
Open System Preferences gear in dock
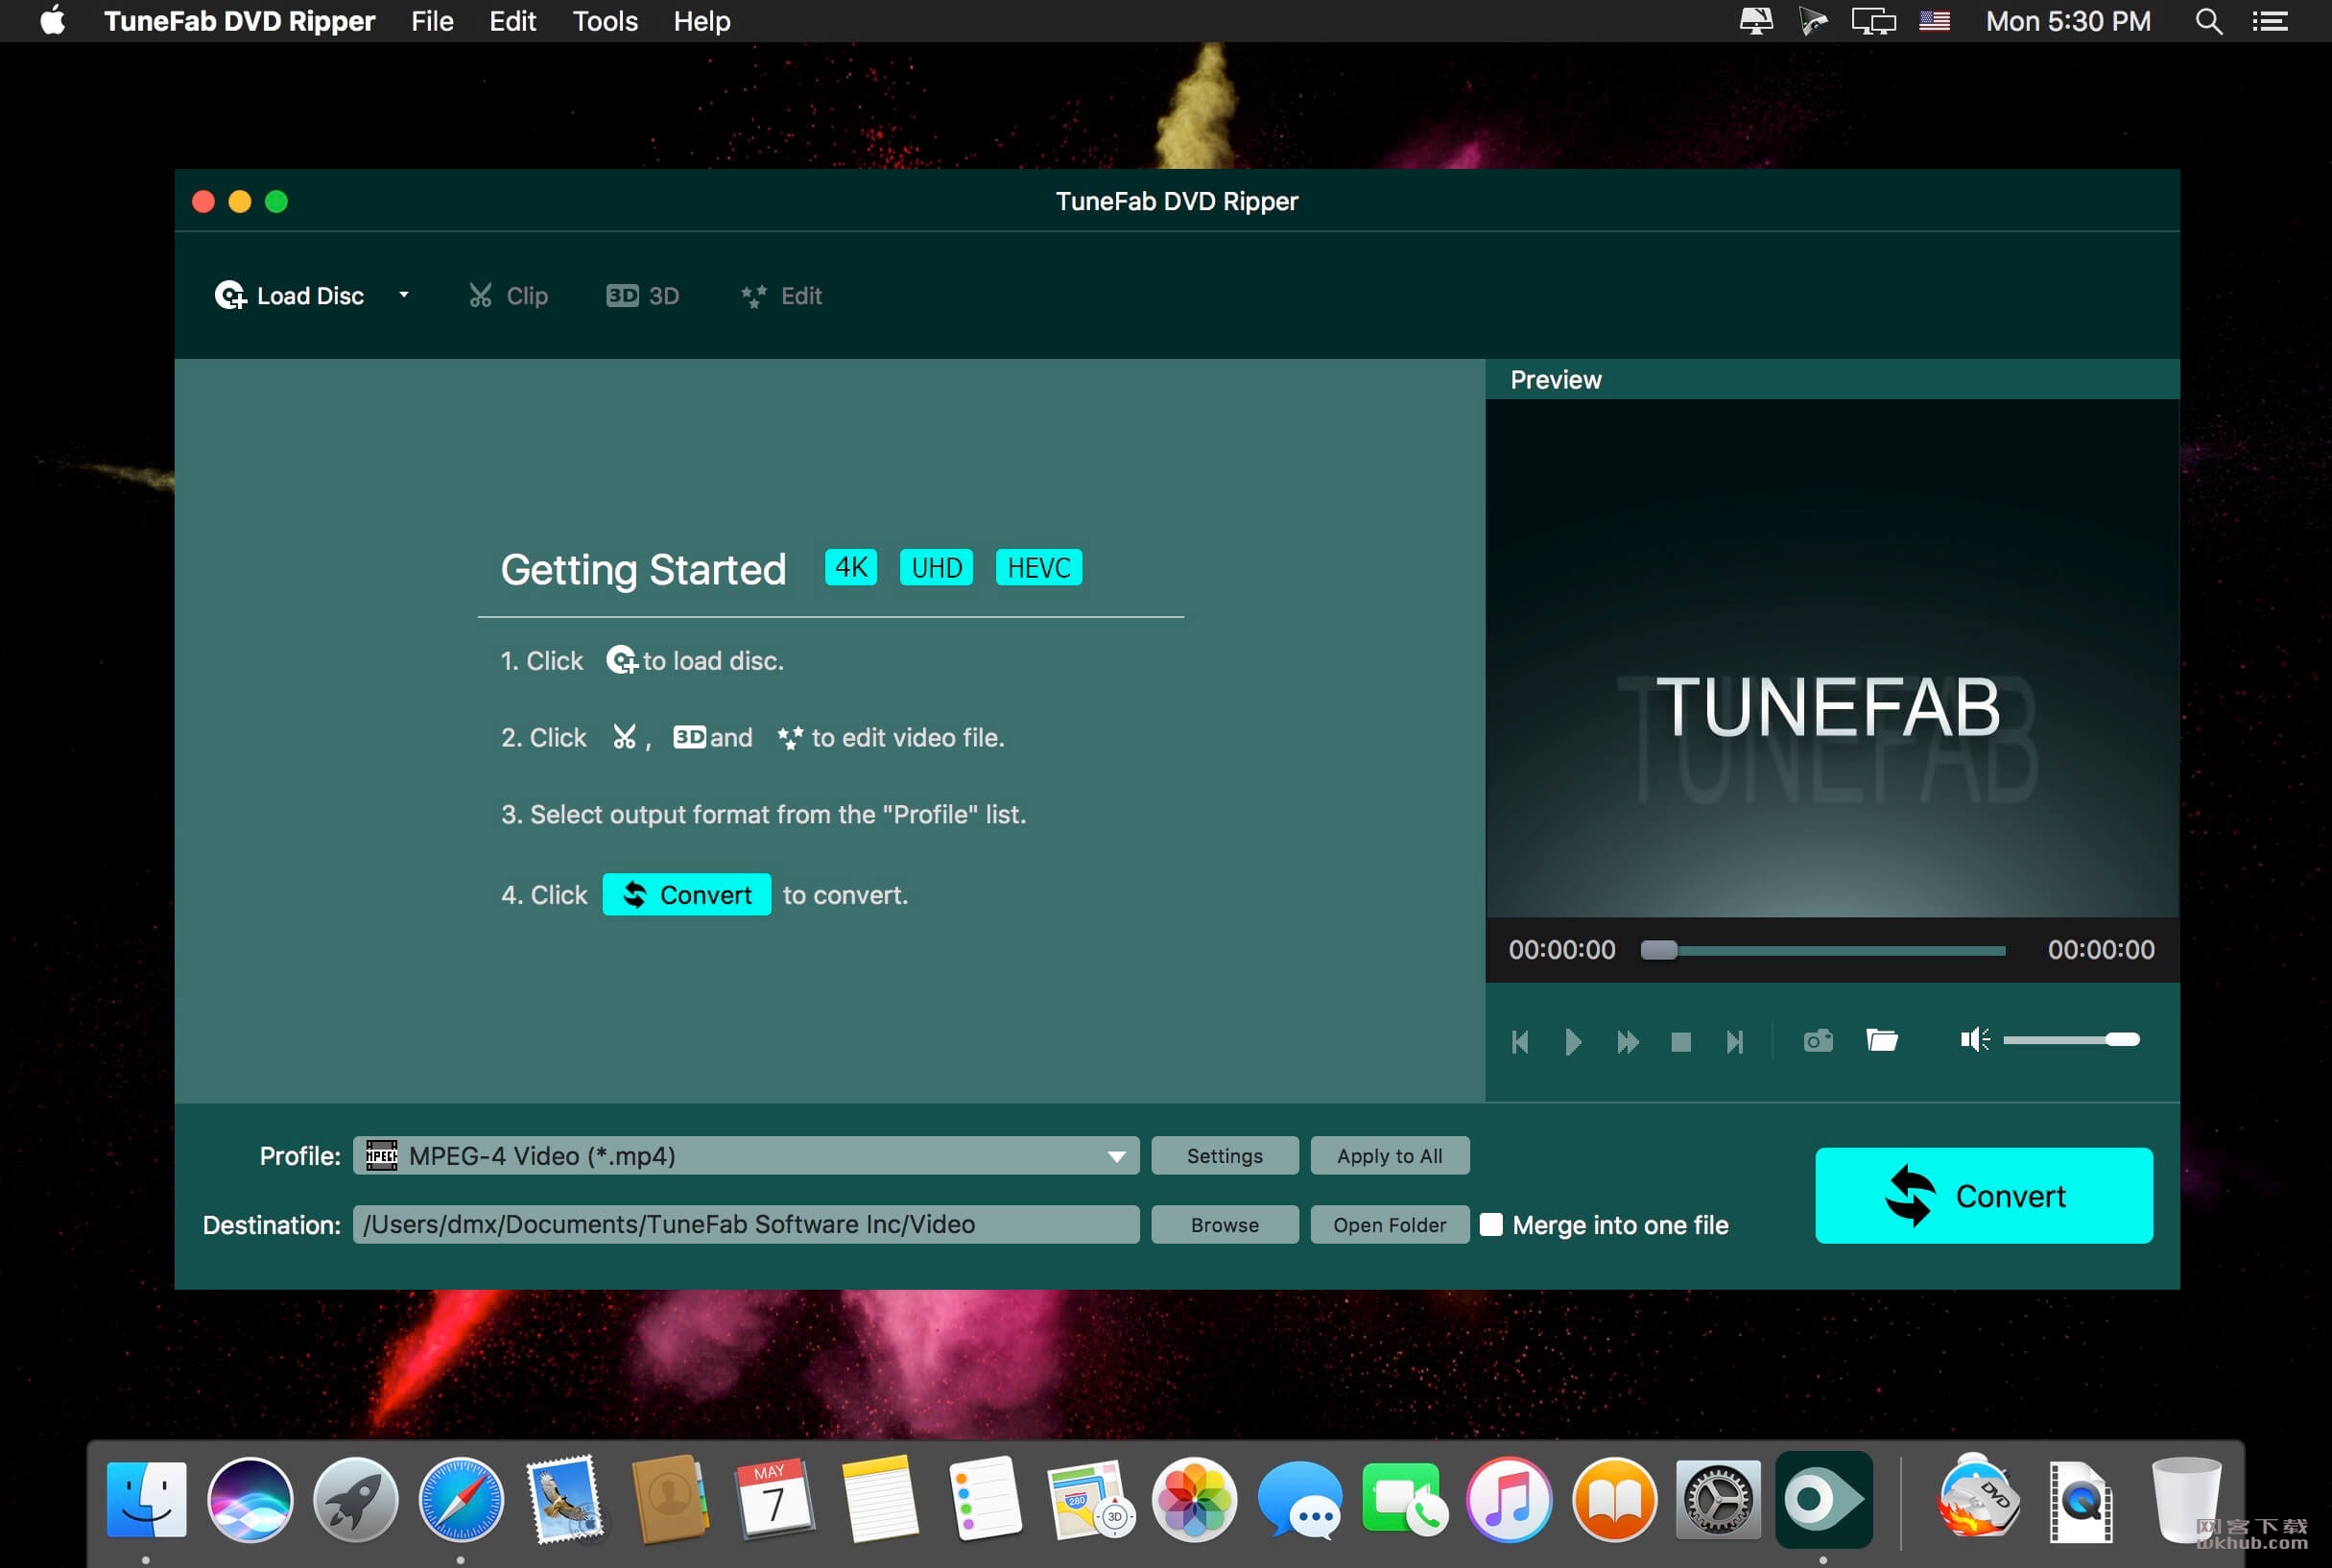click(1718, 1500)
